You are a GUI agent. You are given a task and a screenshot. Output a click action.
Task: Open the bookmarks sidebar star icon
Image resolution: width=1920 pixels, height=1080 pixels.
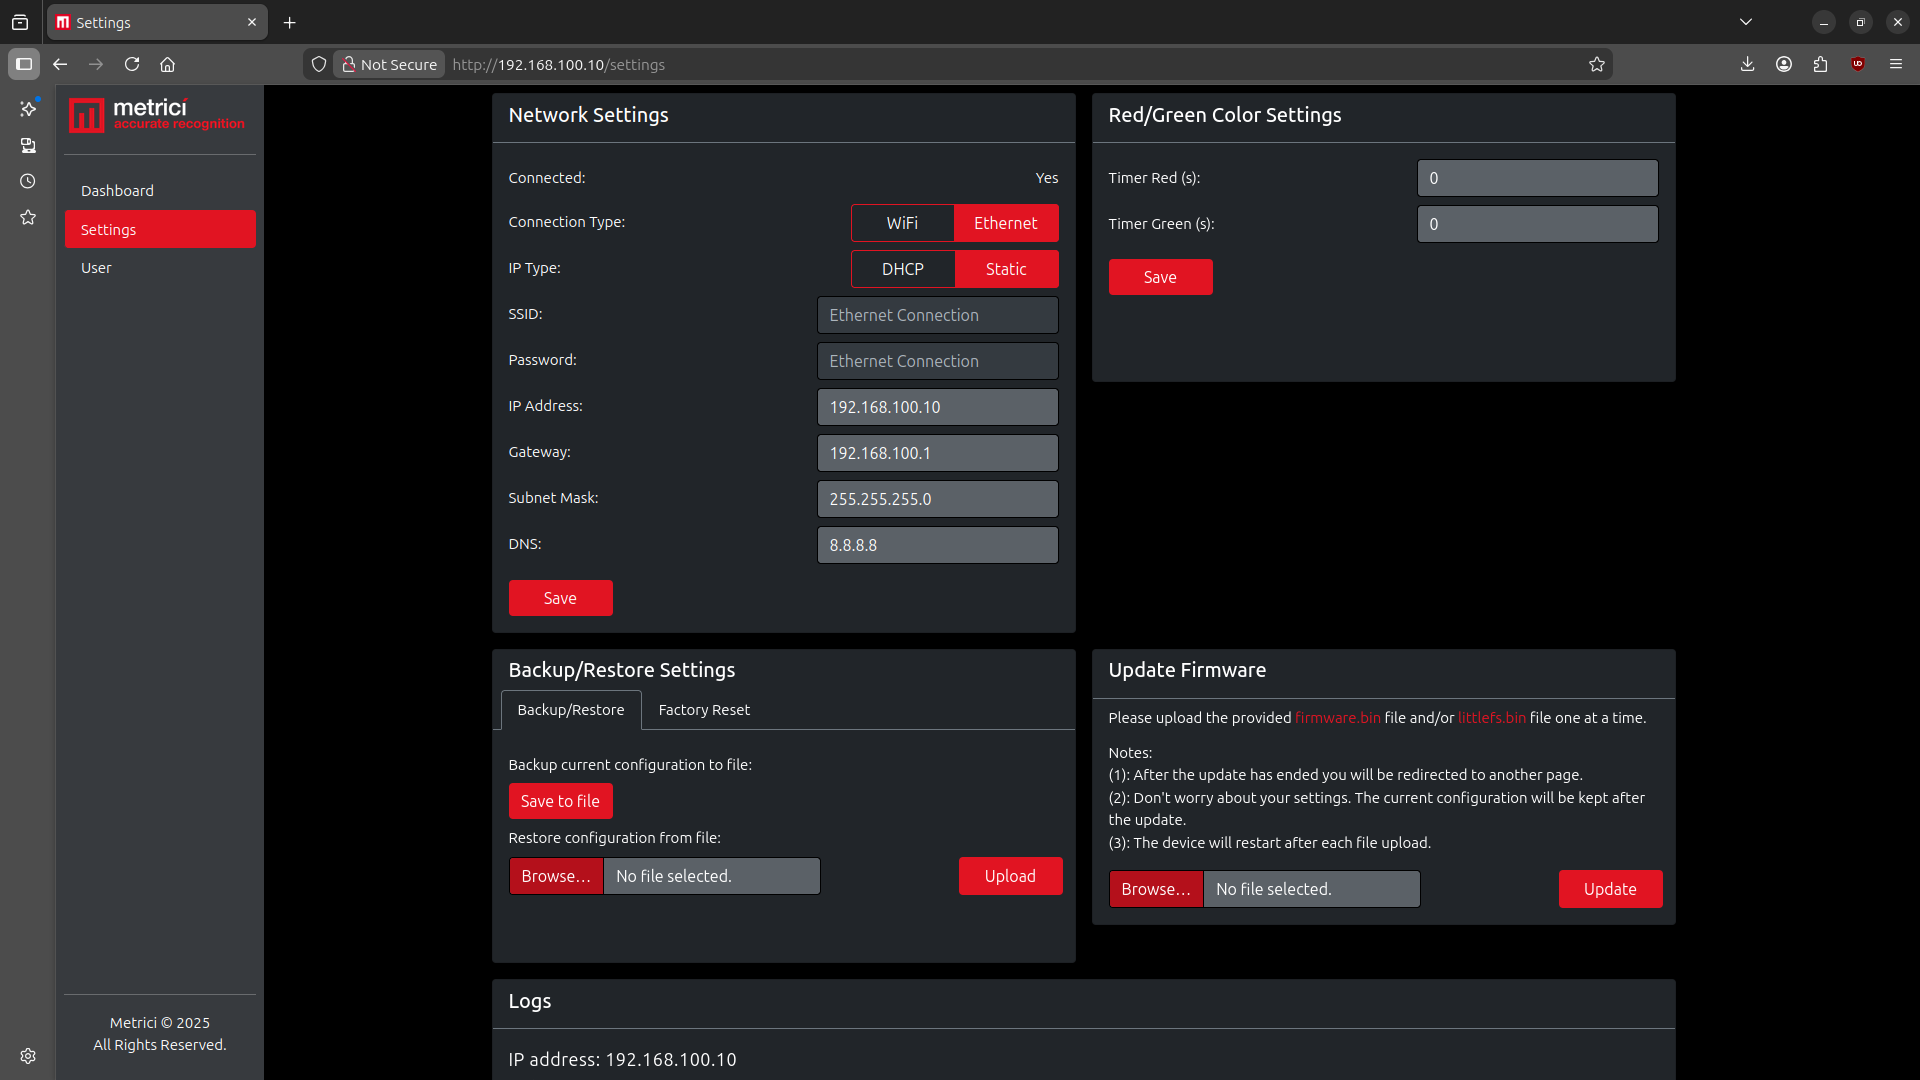coord(28,217)
